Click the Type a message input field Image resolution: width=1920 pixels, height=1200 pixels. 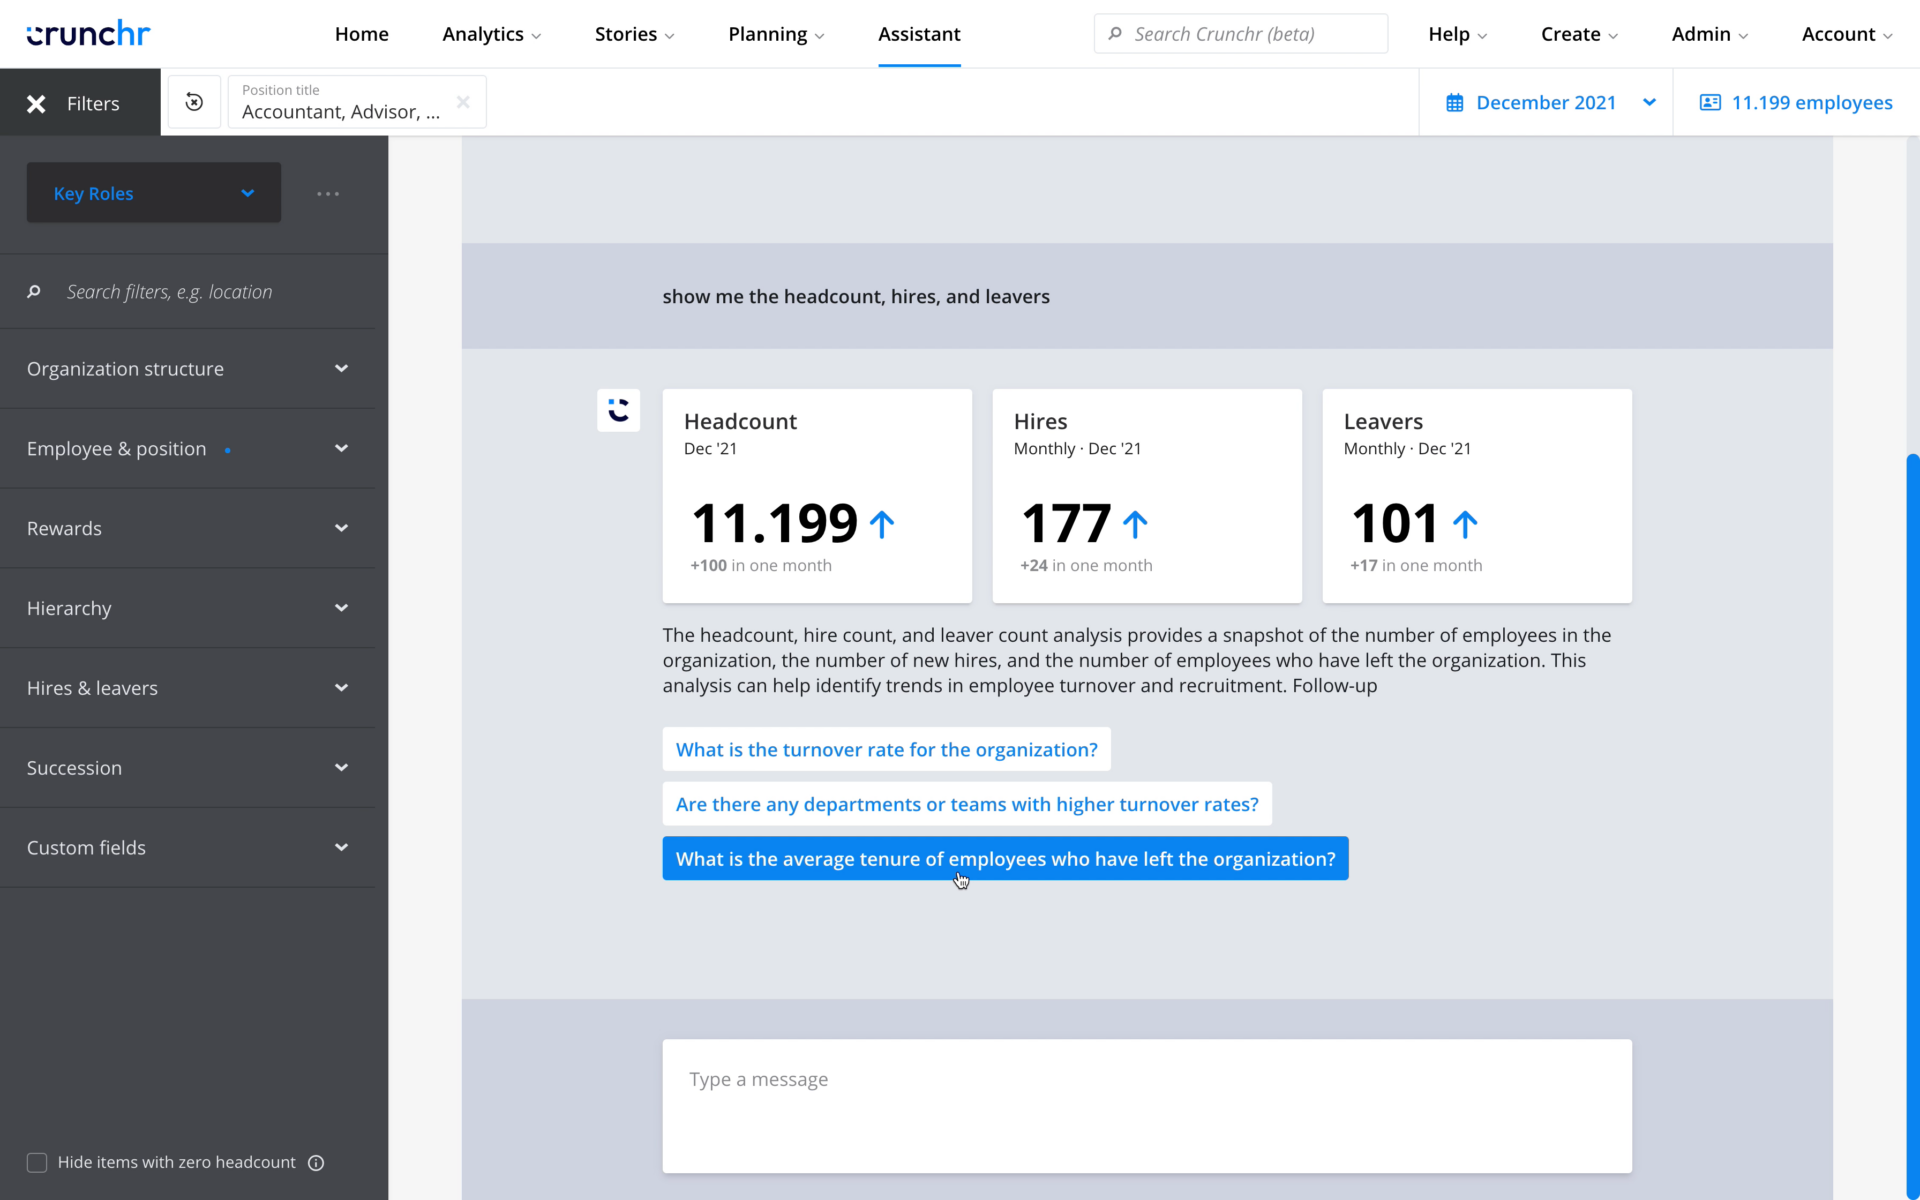(x=1146, y=1106)
